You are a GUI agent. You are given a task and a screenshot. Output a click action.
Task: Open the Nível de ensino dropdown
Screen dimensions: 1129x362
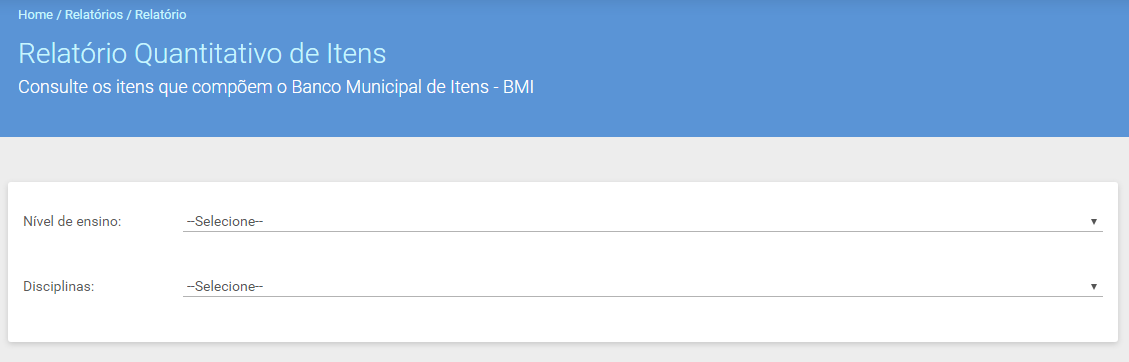click(x=642, y=222)
